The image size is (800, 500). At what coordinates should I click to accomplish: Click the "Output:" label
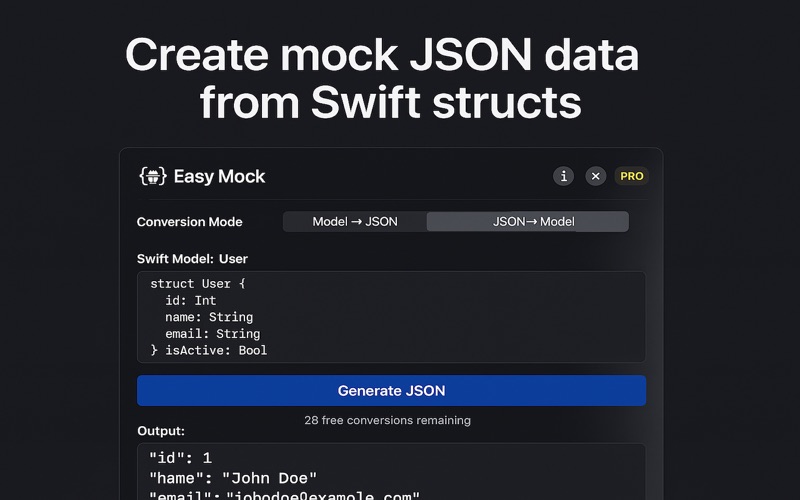pyautogui.click(x=161, y=431)
